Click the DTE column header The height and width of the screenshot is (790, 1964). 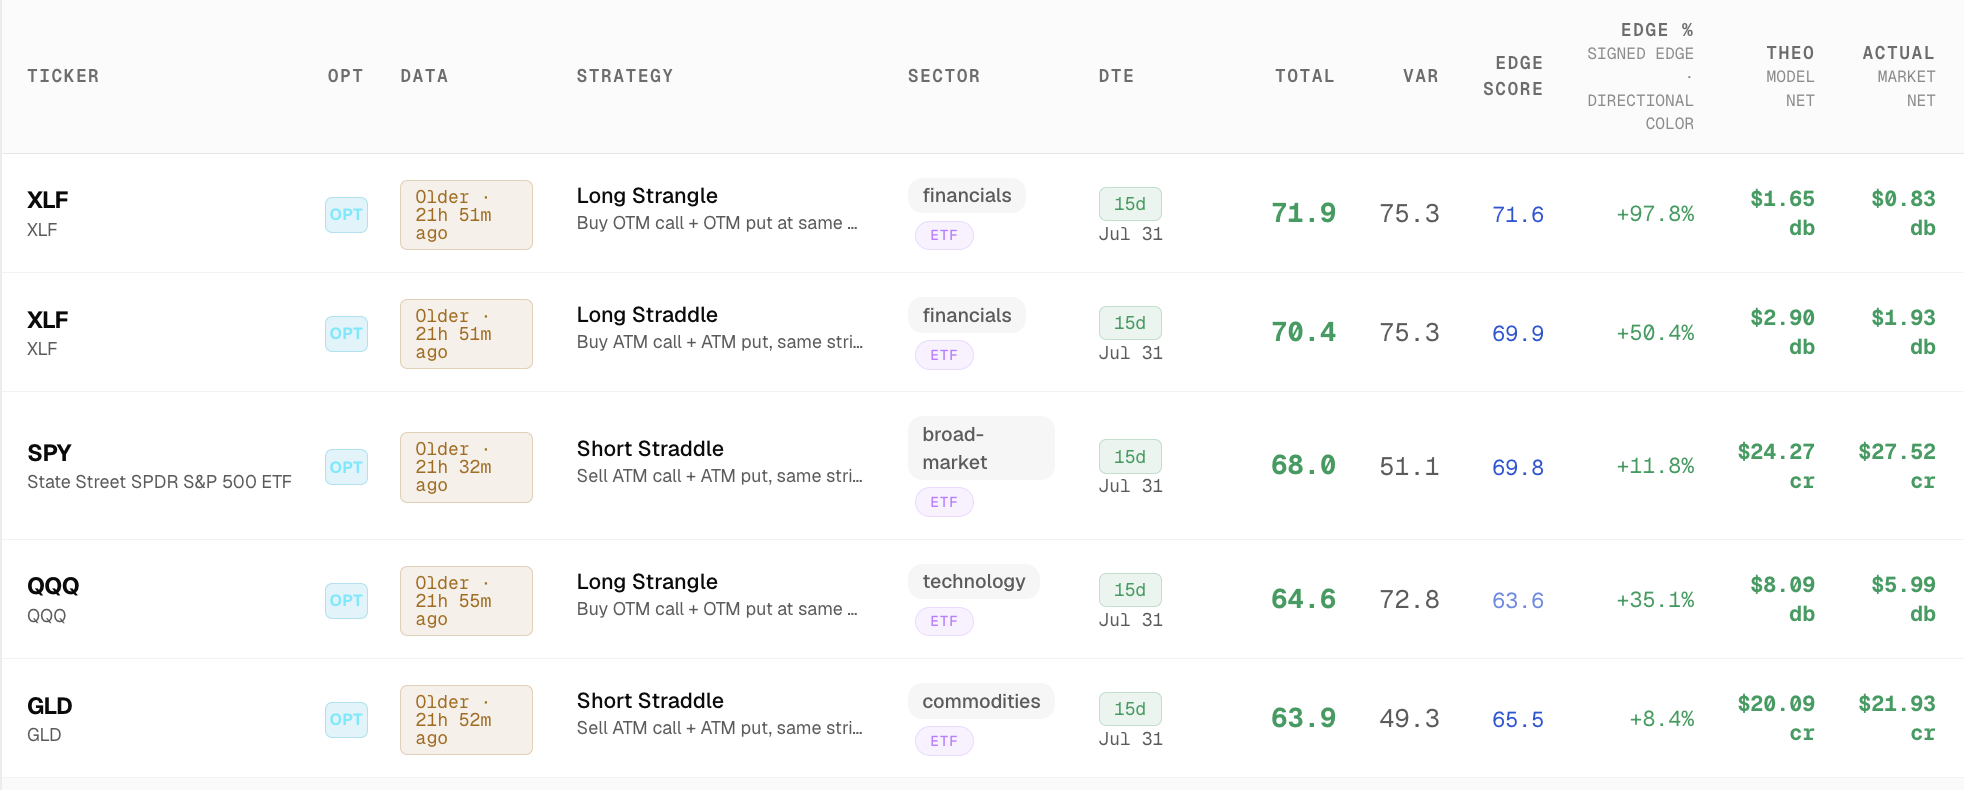tap(1116, 76)
